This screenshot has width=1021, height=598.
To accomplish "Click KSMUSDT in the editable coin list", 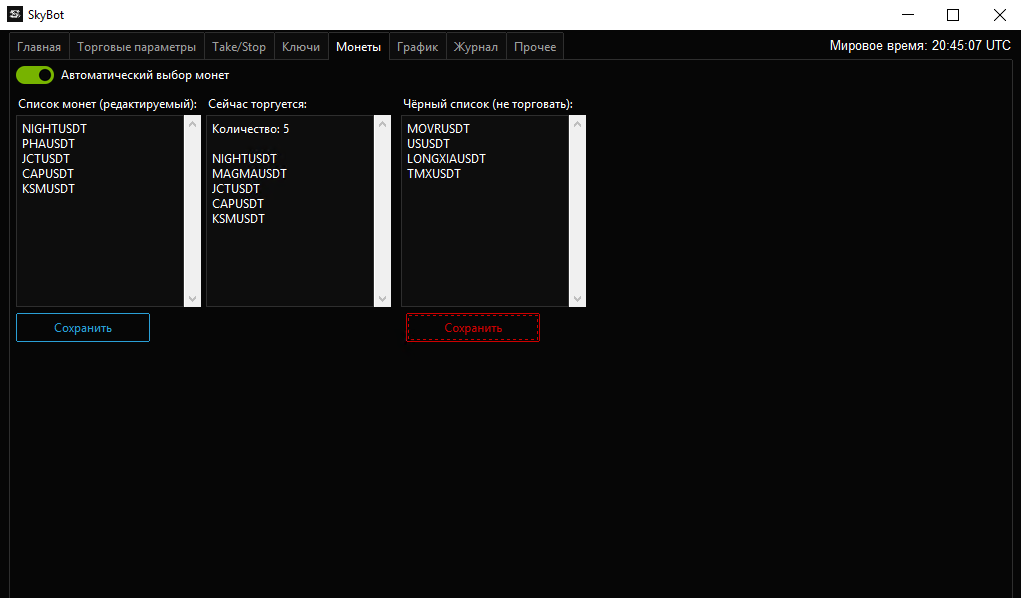I will point(48,189).
